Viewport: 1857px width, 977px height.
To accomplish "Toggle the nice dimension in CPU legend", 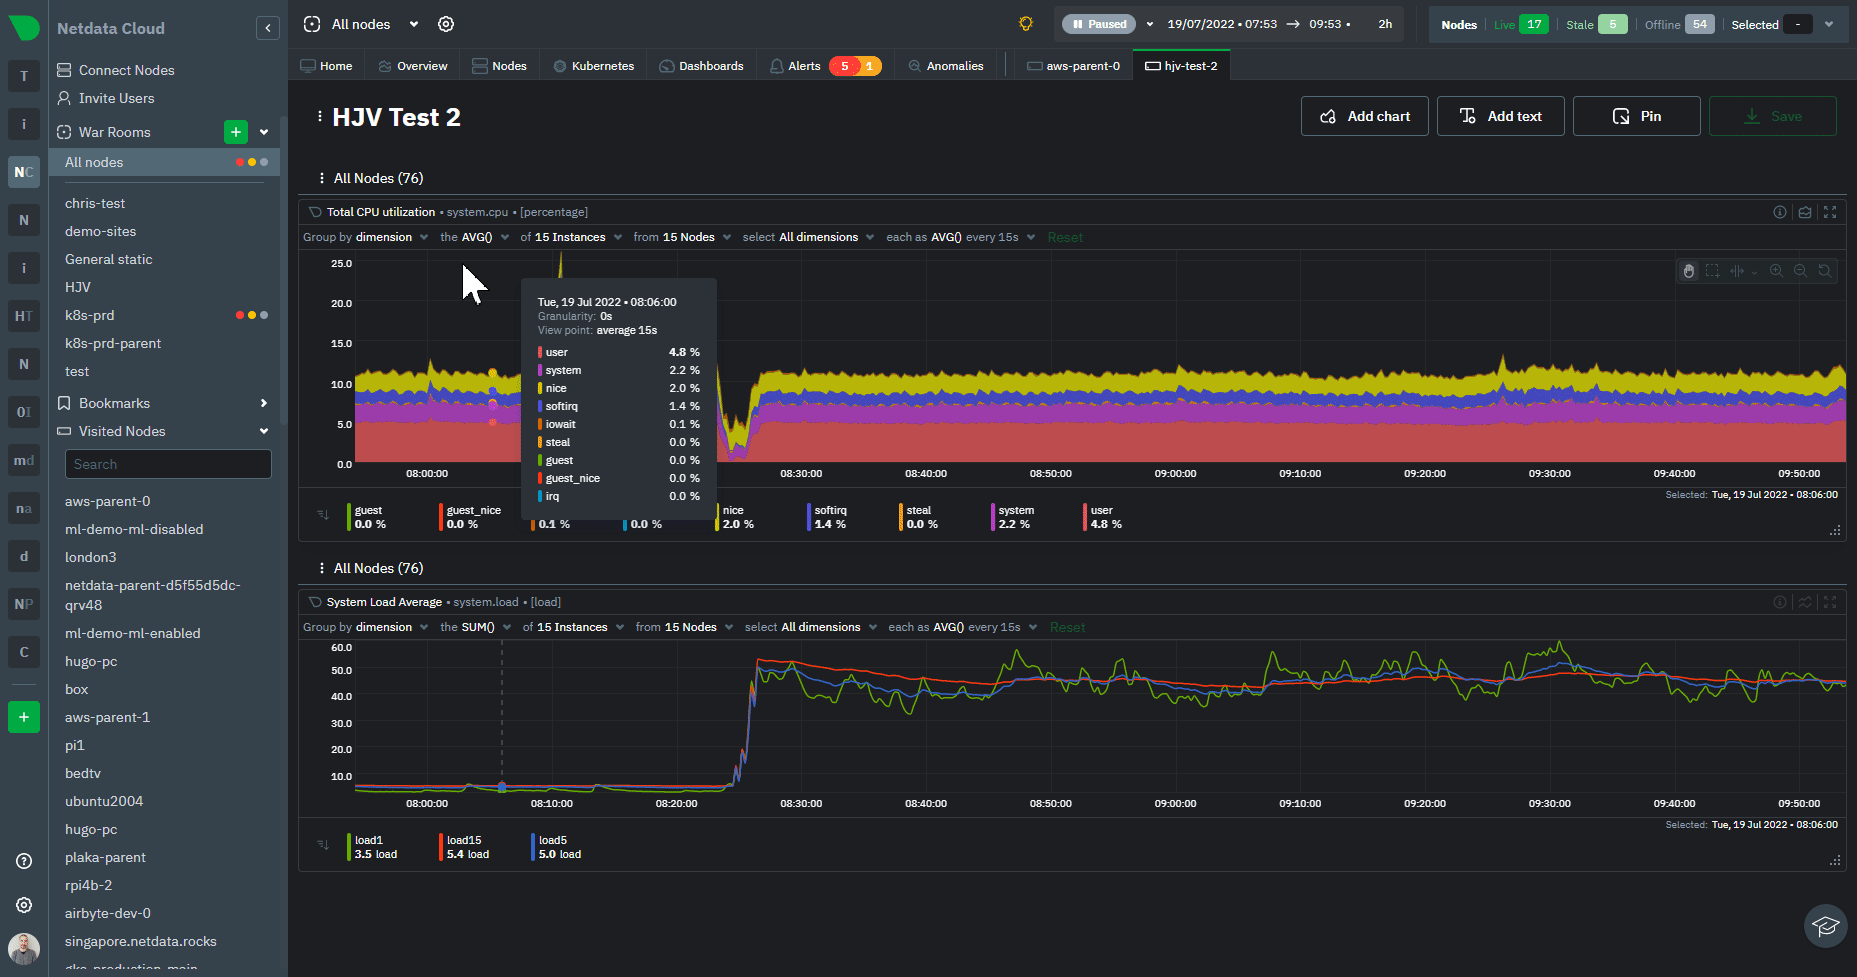I will click(x=737, y=517).
